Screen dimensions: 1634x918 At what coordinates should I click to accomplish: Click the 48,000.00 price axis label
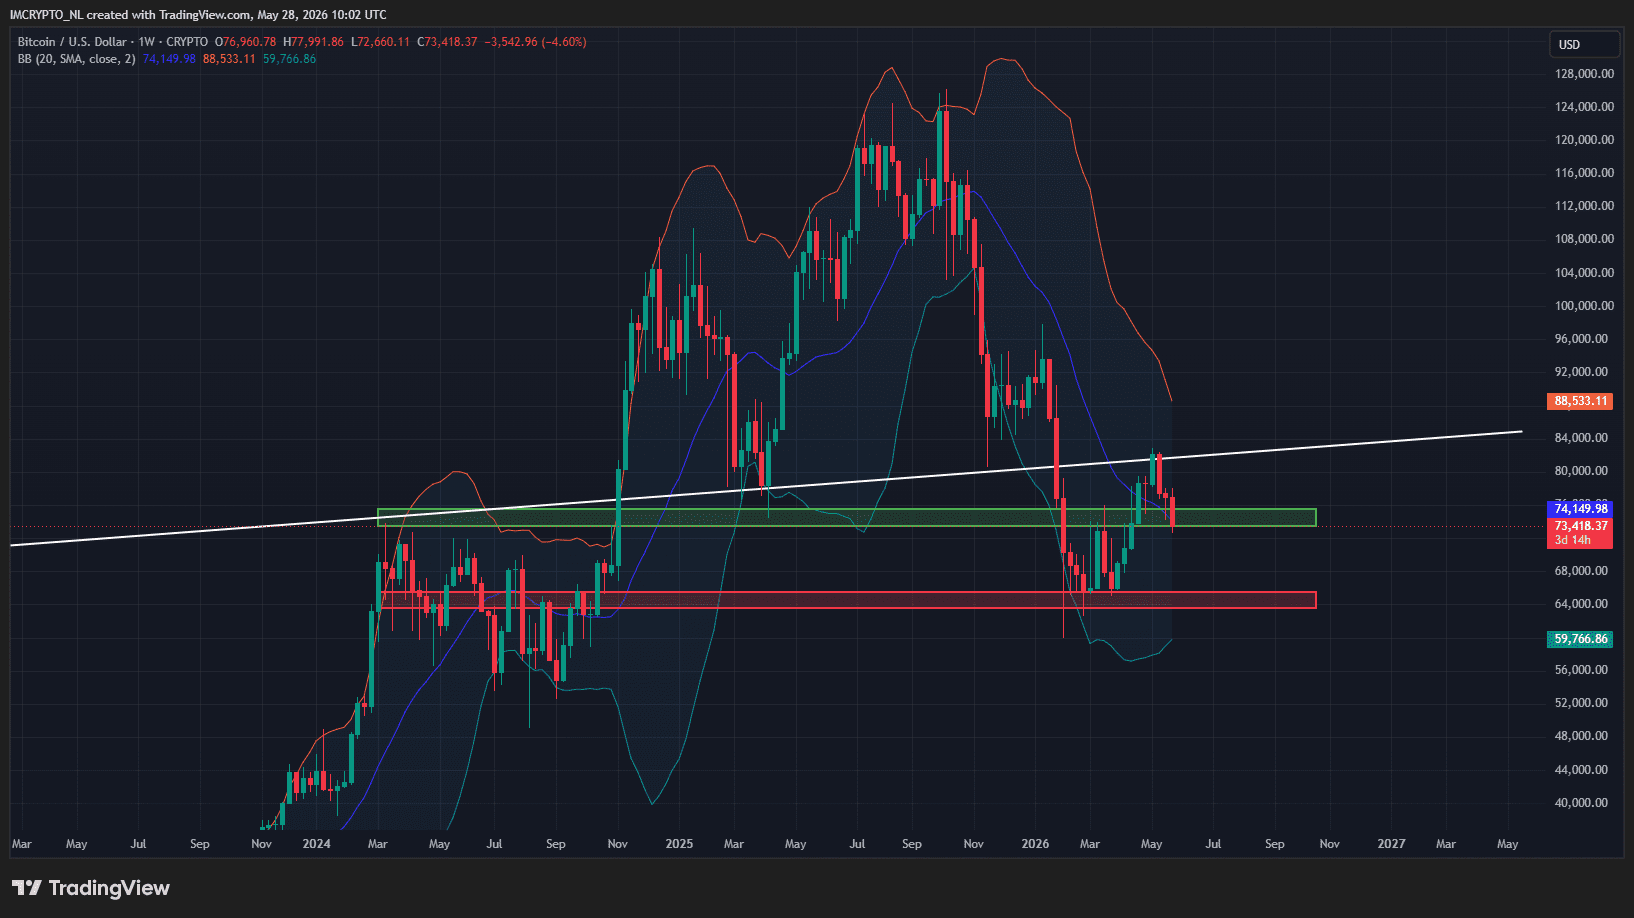[x=1581, y=736]
